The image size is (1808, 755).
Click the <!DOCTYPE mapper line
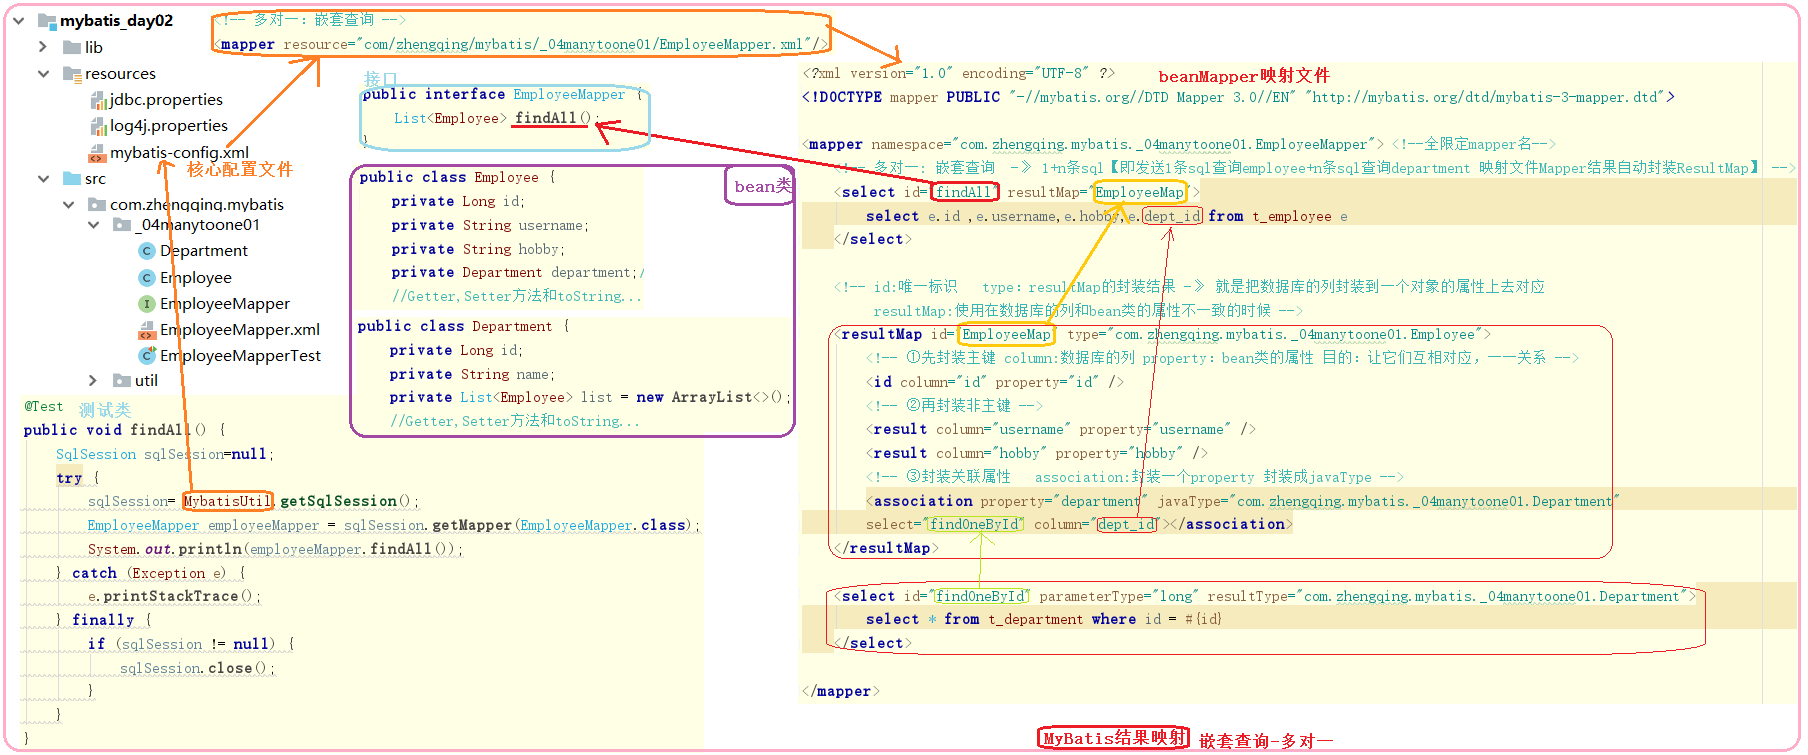tap(1238, 97)
